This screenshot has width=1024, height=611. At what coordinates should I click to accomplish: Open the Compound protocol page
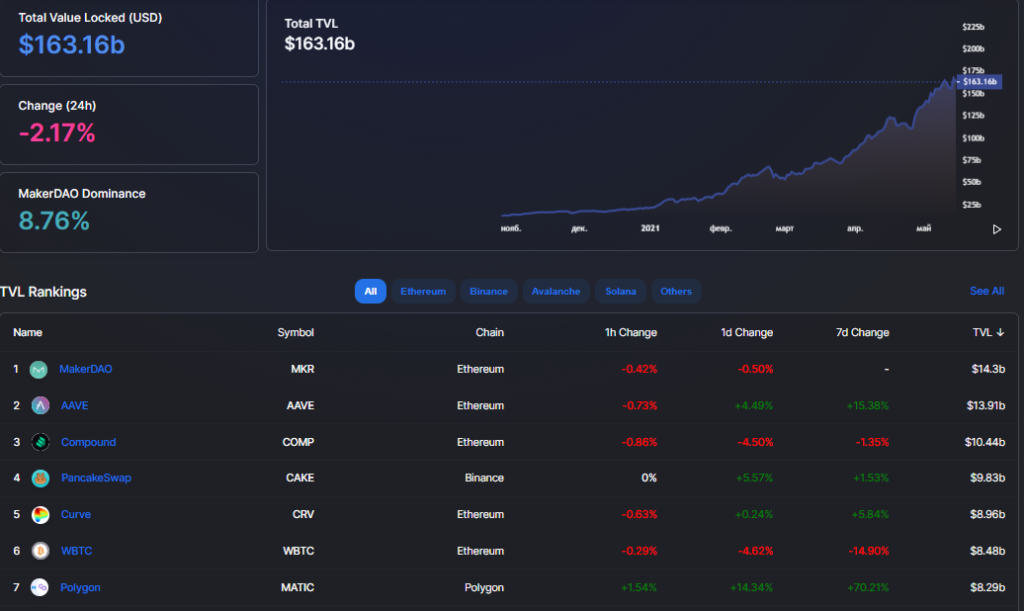pyautogui.click(x=88, y=443)
